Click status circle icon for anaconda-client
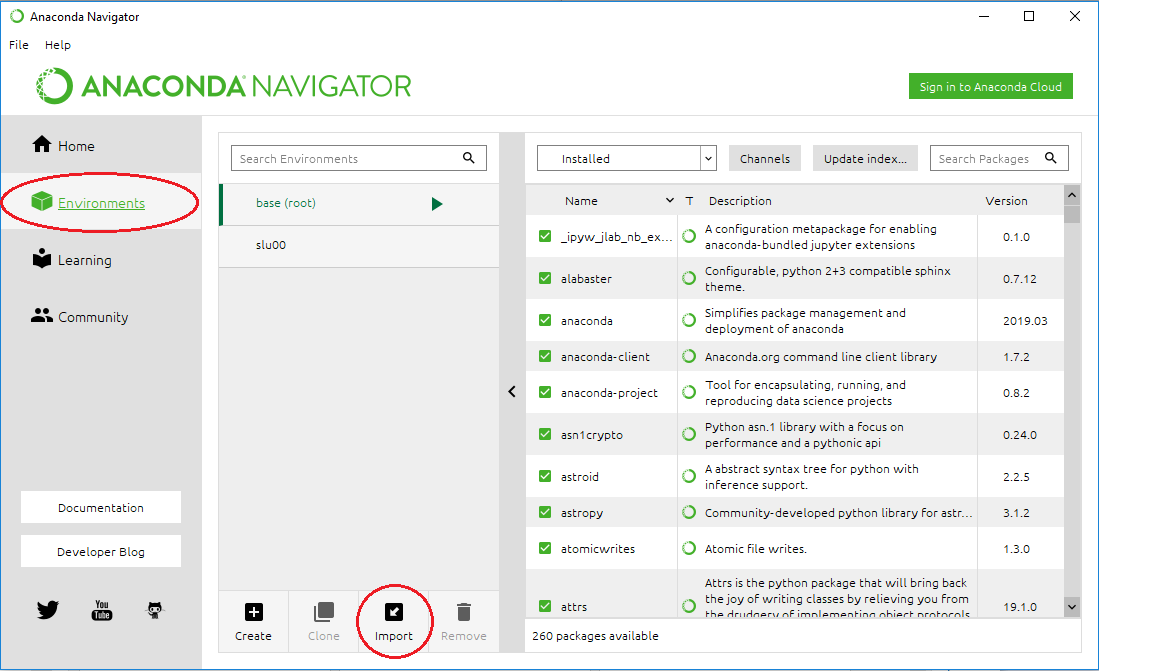The image size is (1152, 671). 689,356
